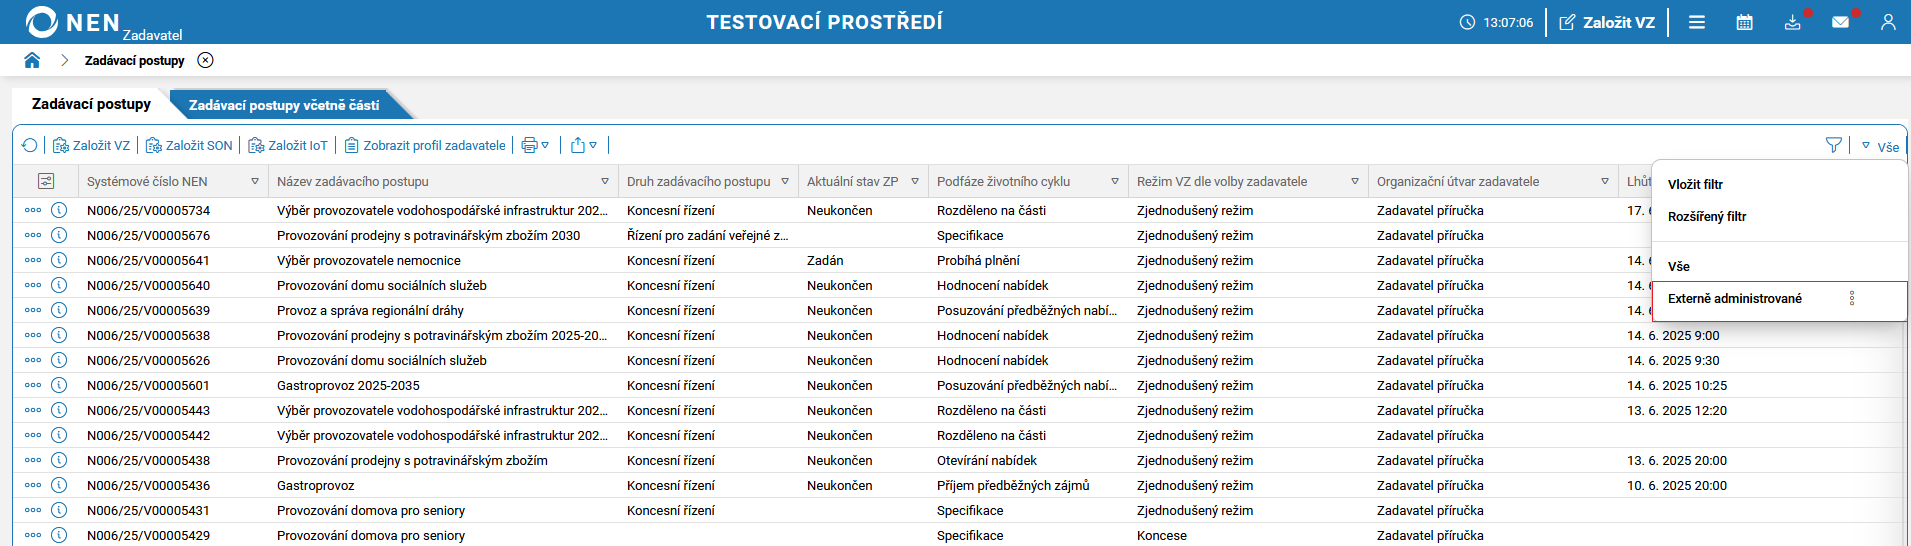Open Systémové číslo NEN column filter arrow
The width and height of the screenshot is (1911, 546).
(255, 181)
